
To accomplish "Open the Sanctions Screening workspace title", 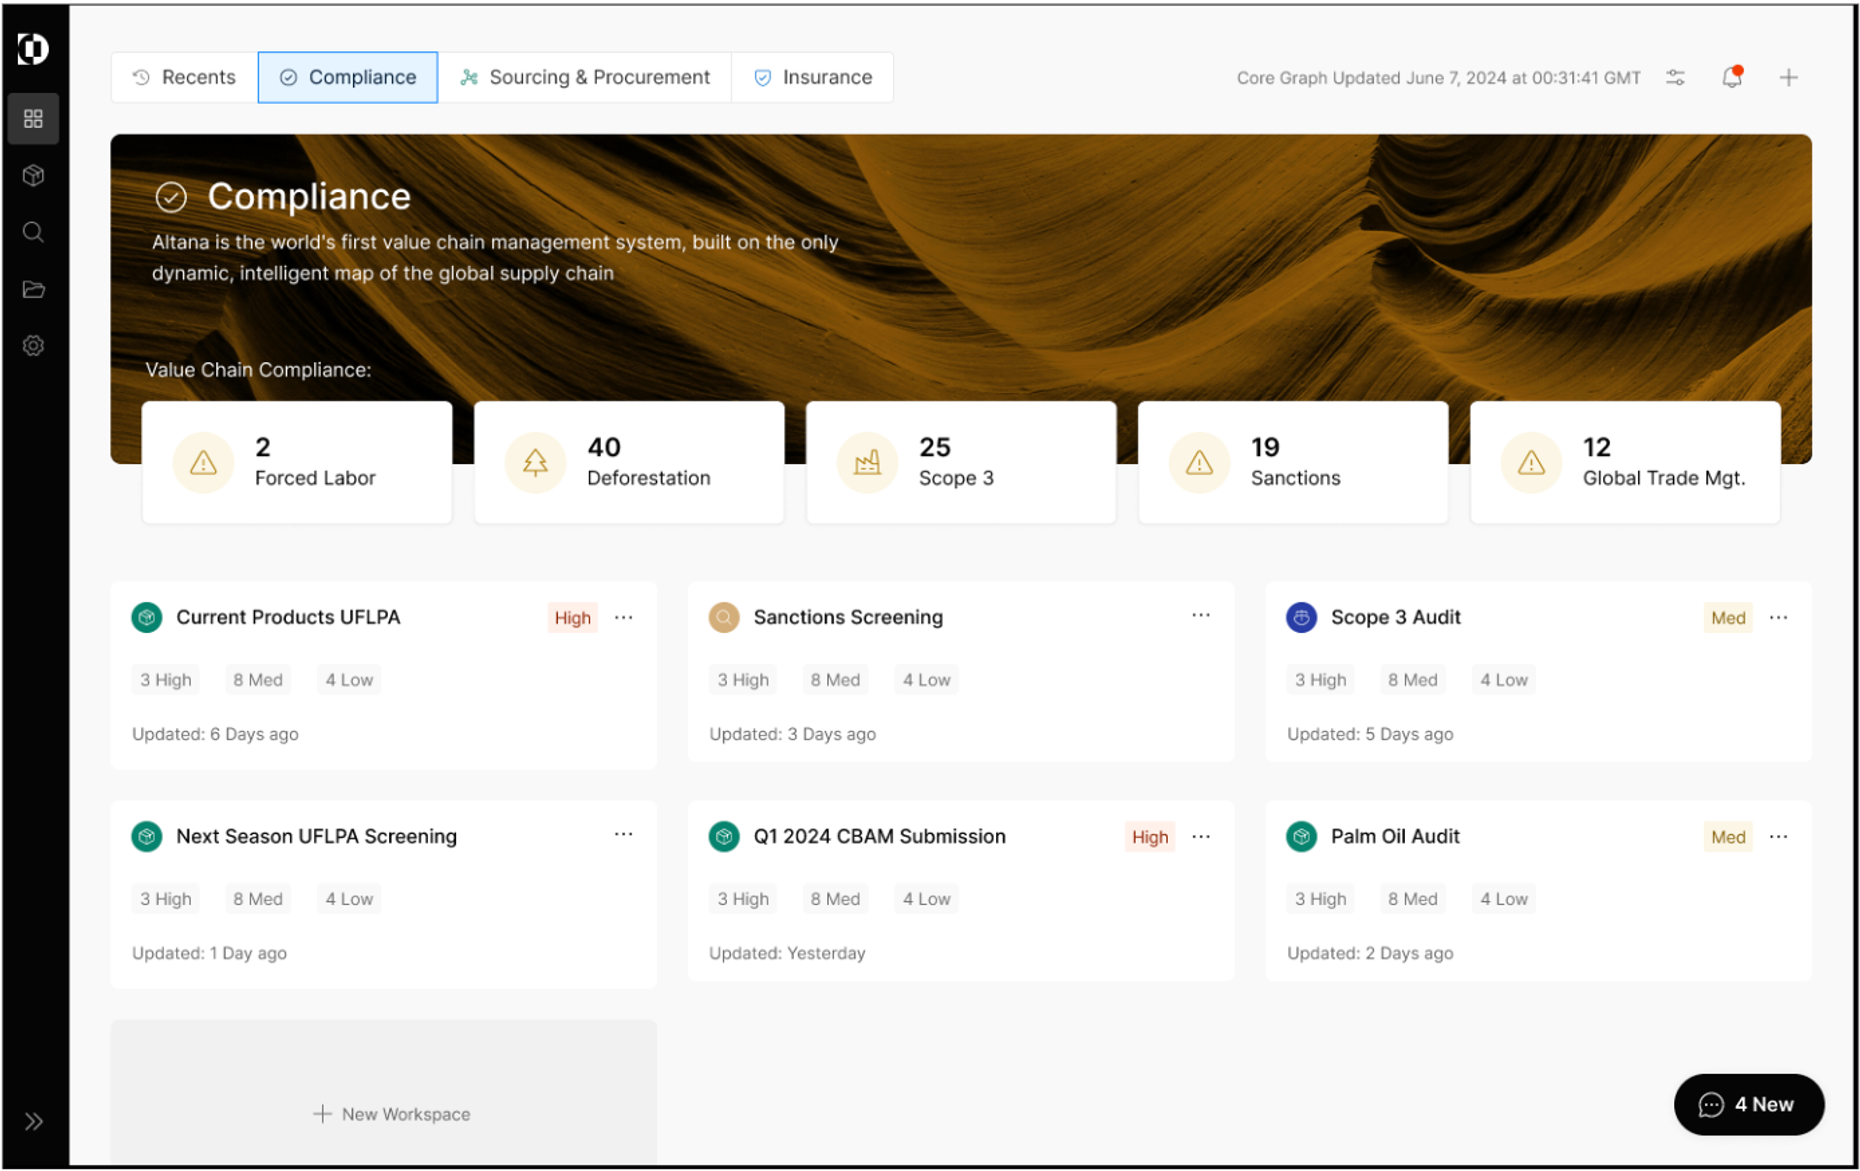I will point(848,617).
